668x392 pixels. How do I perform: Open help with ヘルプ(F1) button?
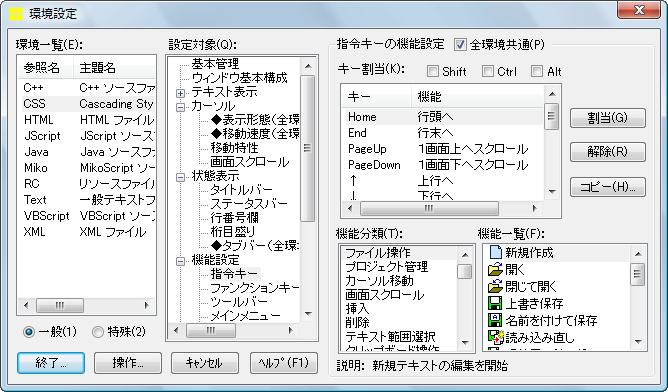pyautogui.click(x=284, y=363)
